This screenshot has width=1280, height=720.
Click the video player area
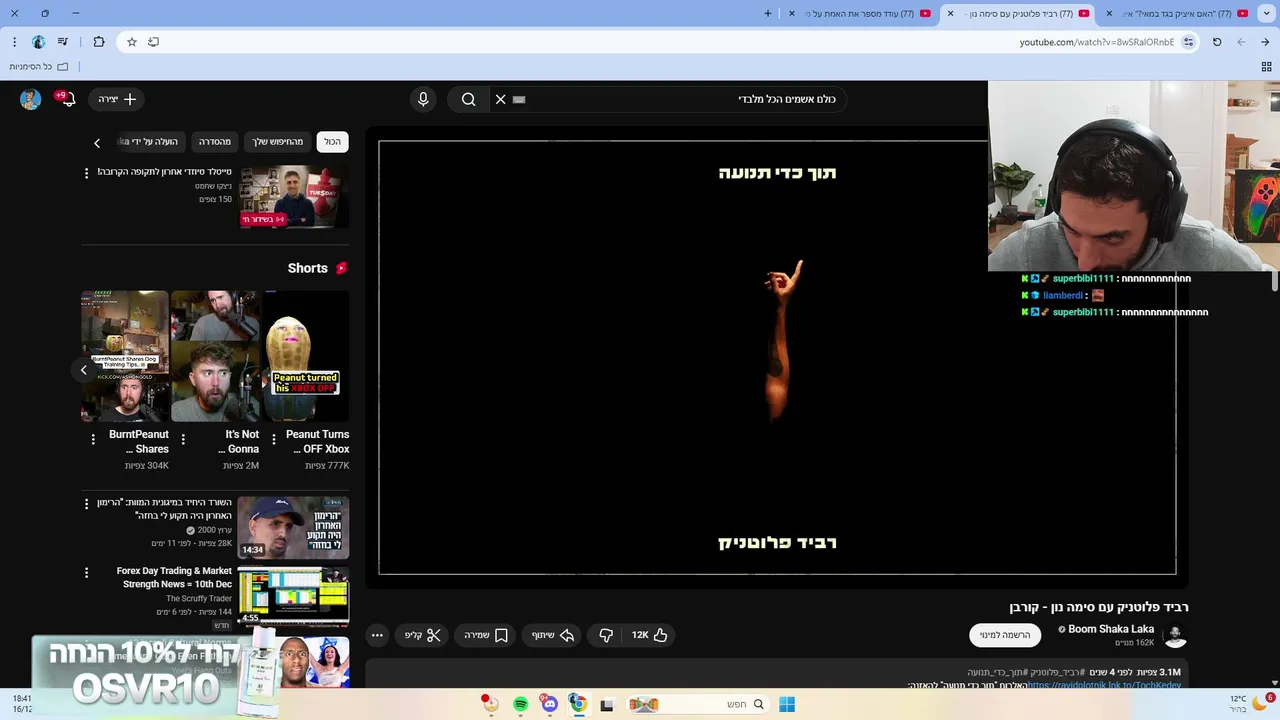pyautogui.click(x=777, y=358)
